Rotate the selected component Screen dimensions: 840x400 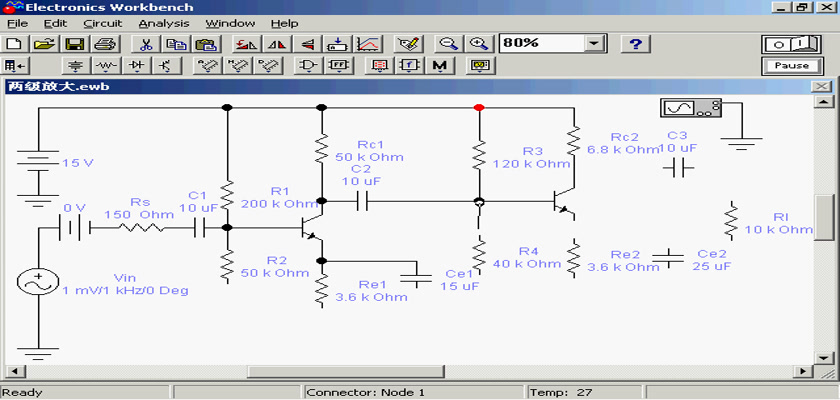click(x=248, y=44)
